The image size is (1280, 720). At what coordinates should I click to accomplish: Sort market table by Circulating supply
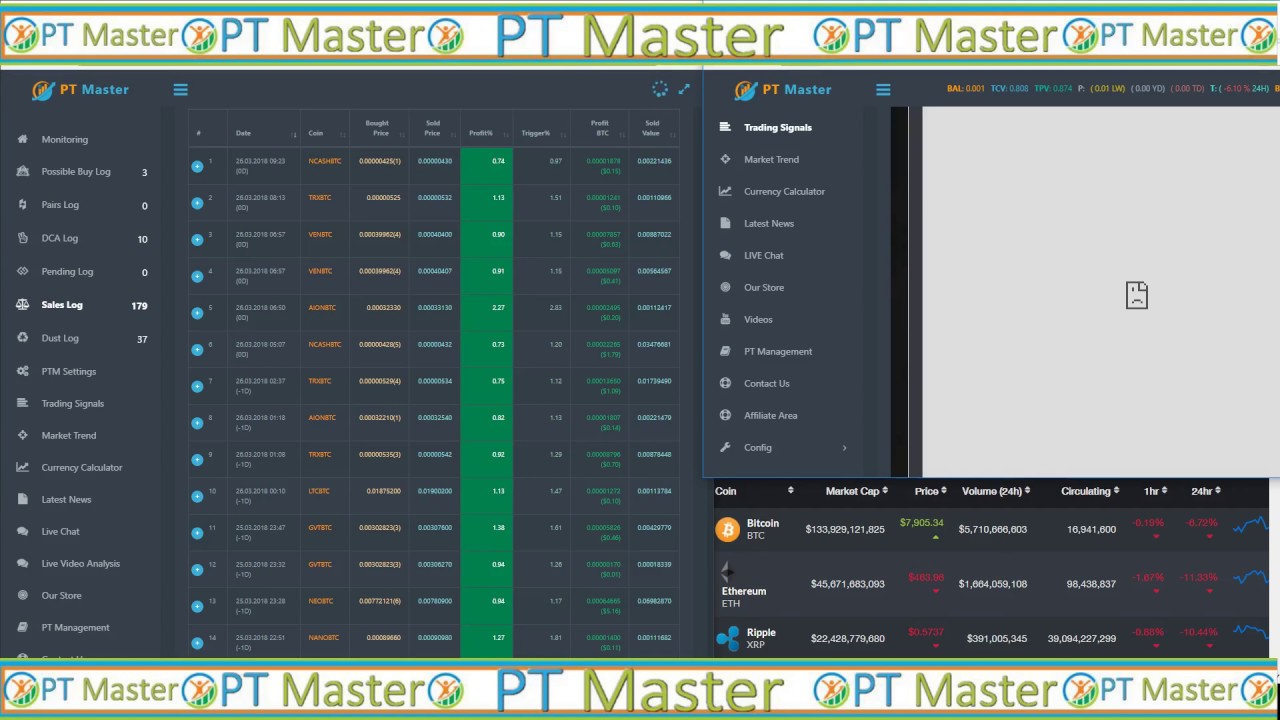(1091, 491)
